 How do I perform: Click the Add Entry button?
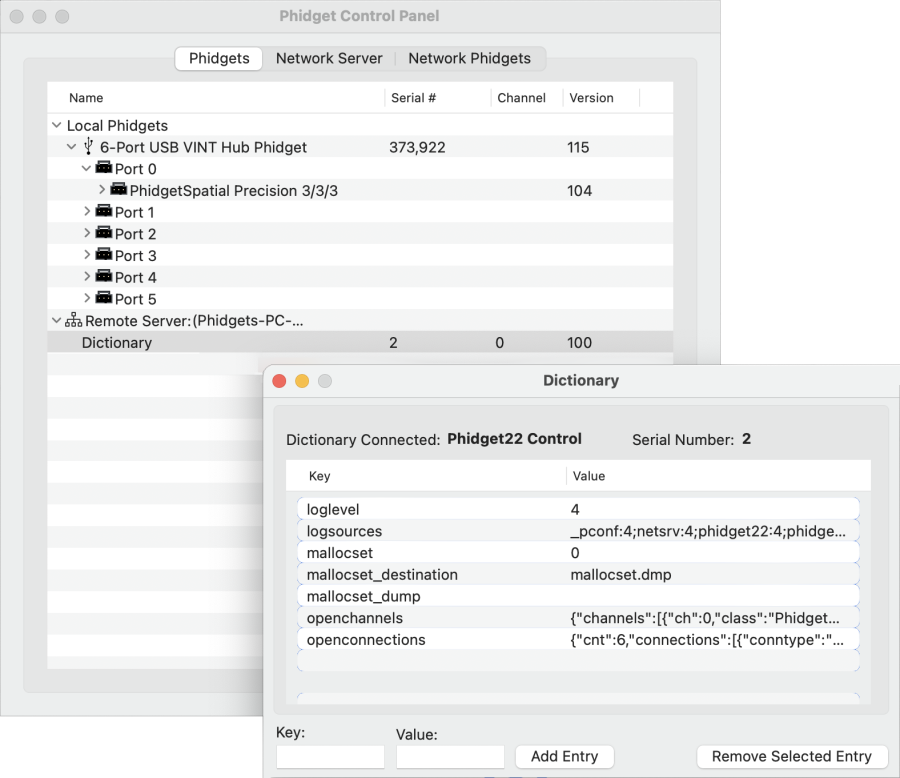[564, 756]
